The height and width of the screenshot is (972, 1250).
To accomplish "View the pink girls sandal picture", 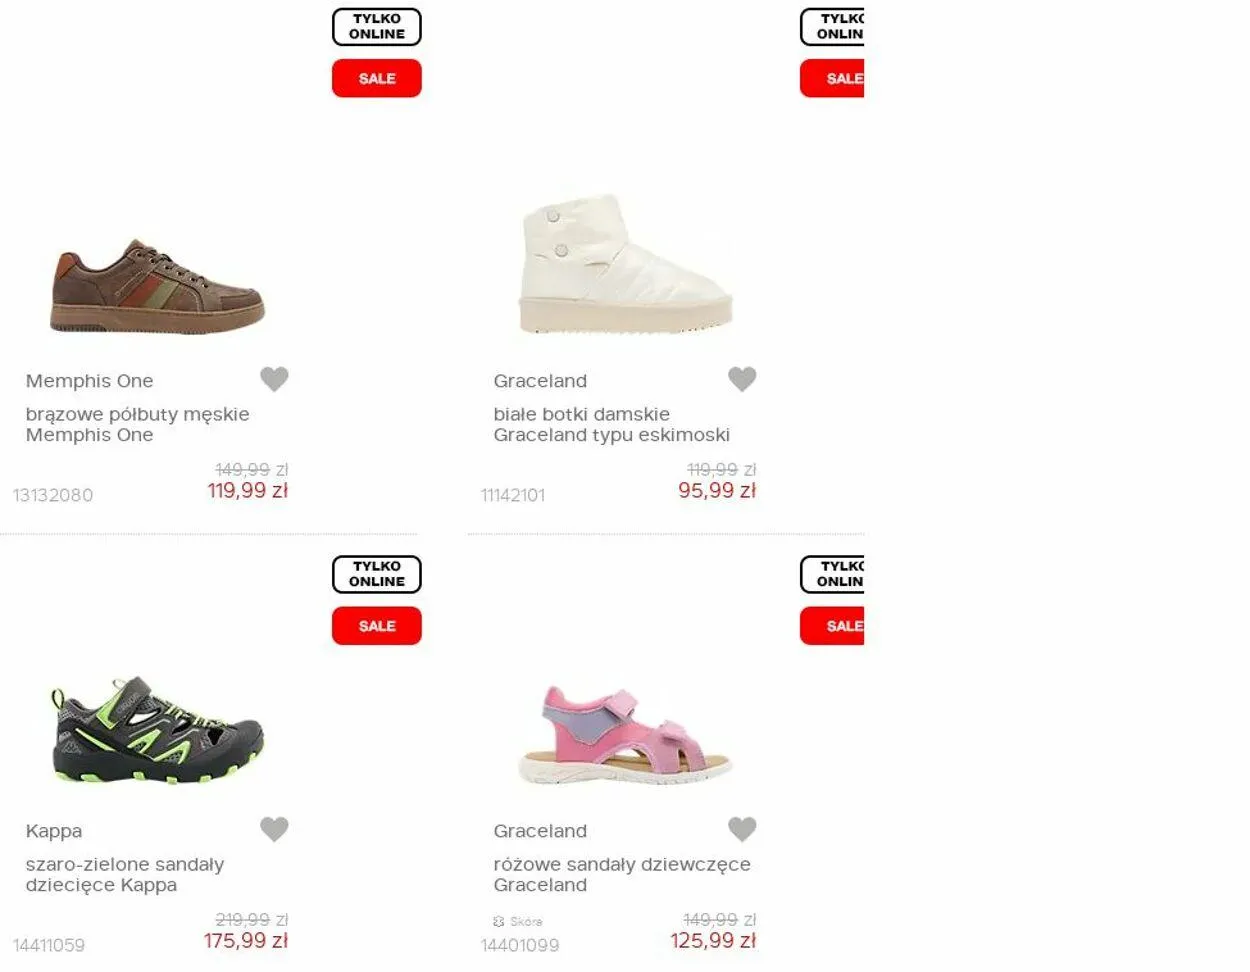I will point(626,735).
